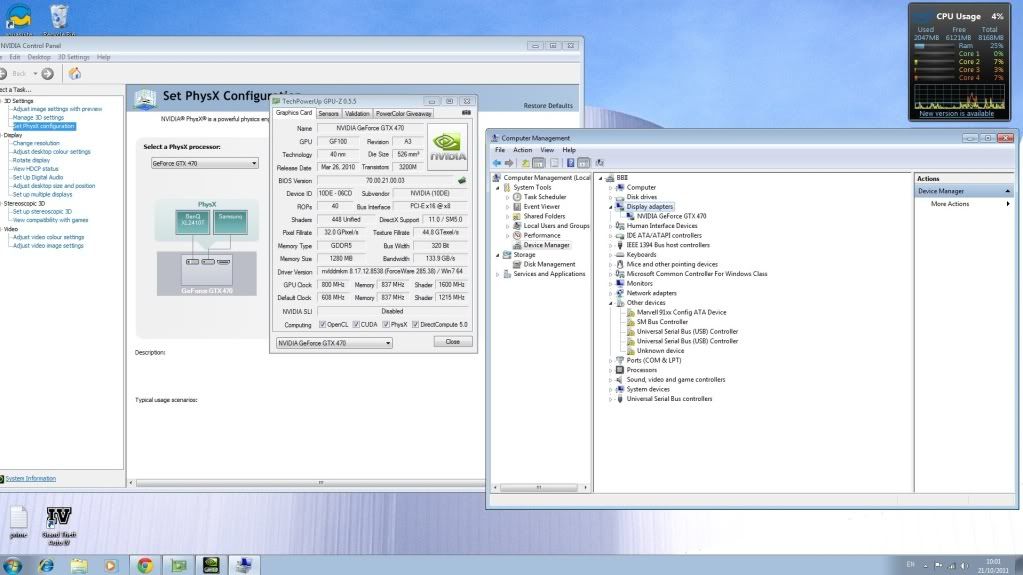The image size is (1023, 575).
Task: Open Recycle Bin on desktop
Action: click(59, 18)
